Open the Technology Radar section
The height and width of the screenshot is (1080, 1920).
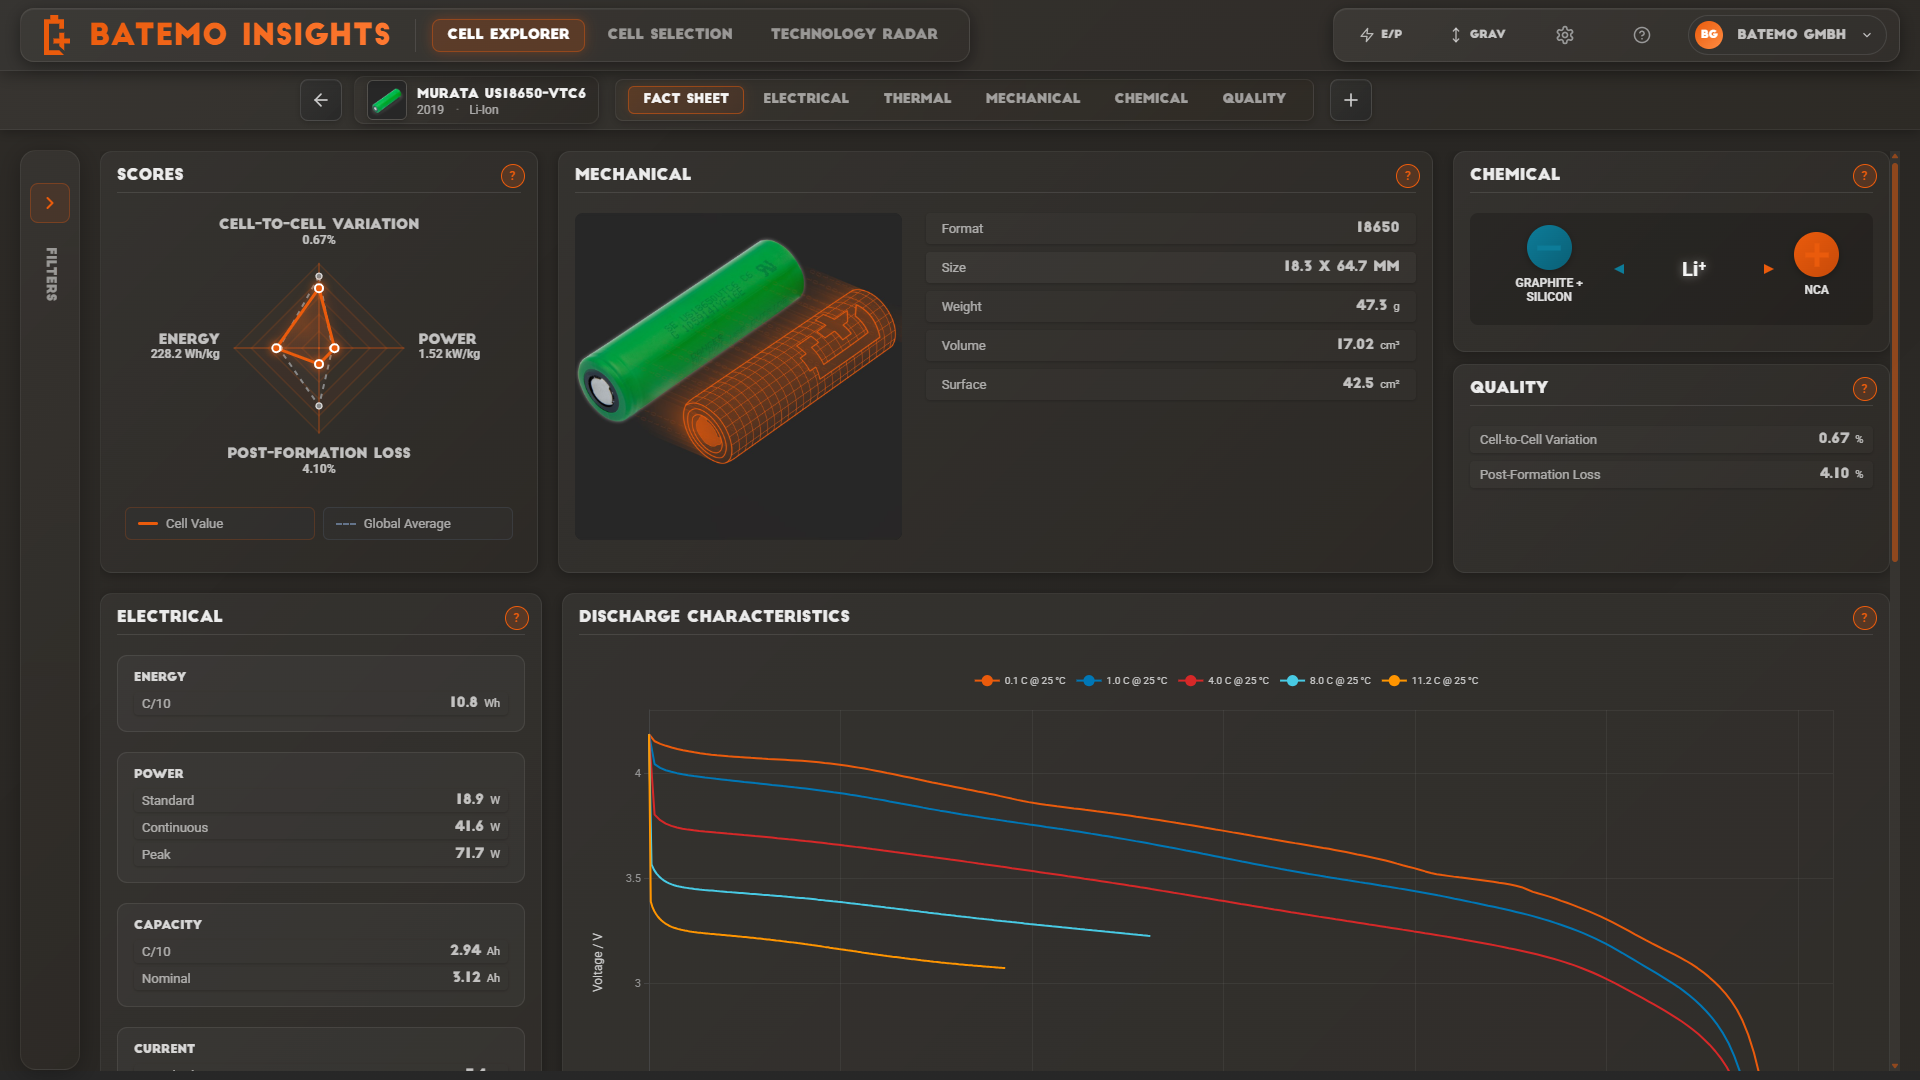[853, 33]
